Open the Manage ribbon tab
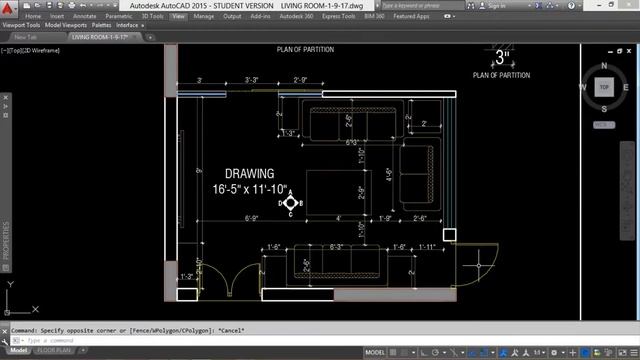This screenshot has height=360, width=640. click(203, 16)
